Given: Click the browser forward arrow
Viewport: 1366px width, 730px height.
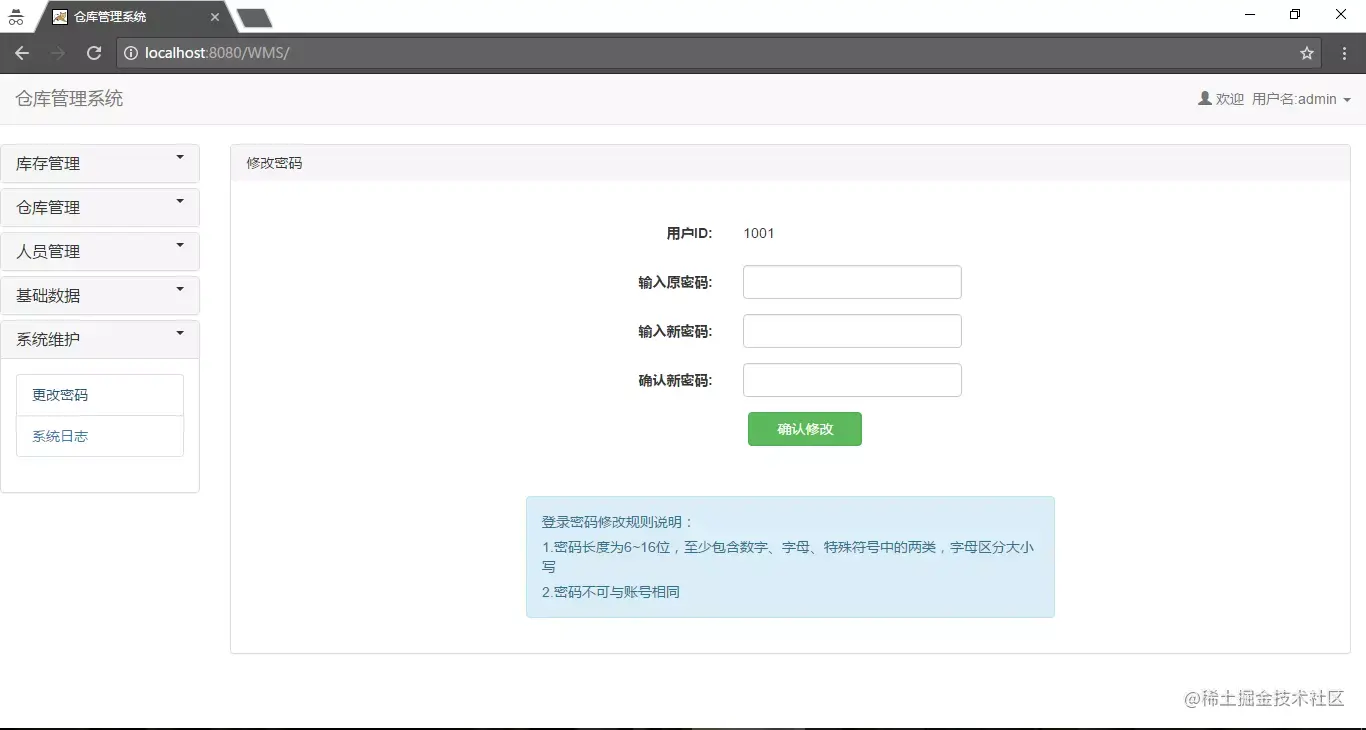Looking at the screenshot, I should point(57,53).
